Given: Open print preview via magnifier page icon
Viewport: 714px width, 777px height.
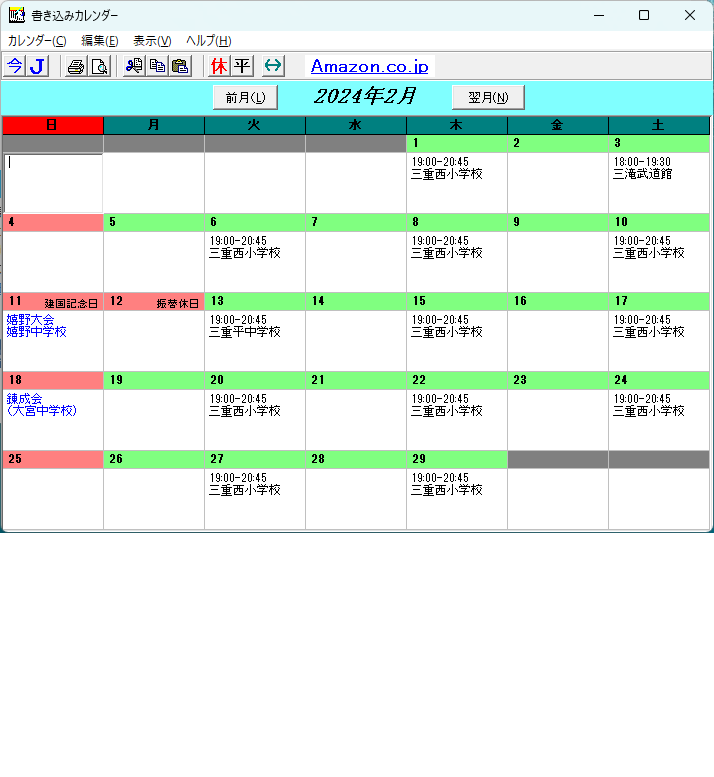Looking at the screenshot, I should point(99,66).
